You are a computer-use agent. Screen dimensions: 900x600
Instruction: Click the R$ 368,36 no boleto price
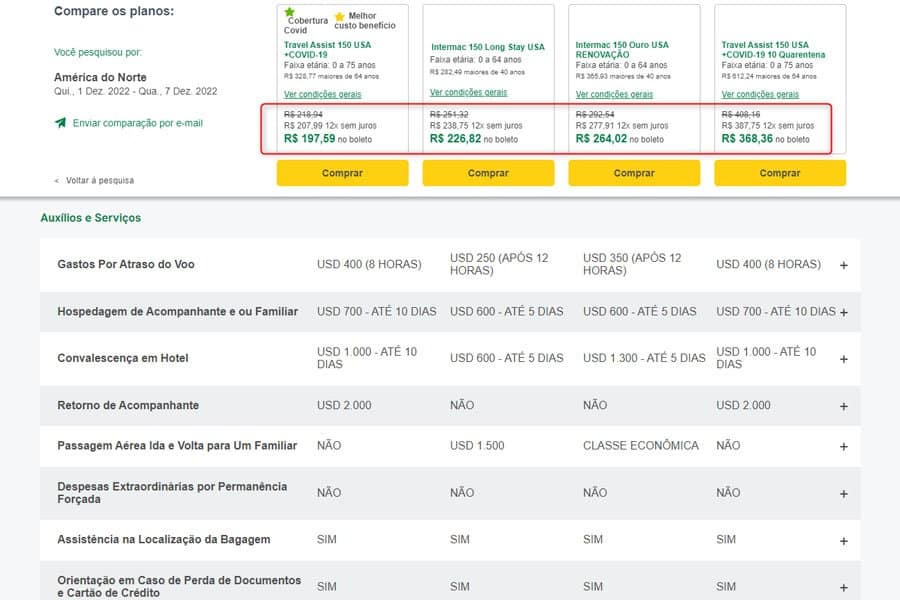(x=766, y=139)
